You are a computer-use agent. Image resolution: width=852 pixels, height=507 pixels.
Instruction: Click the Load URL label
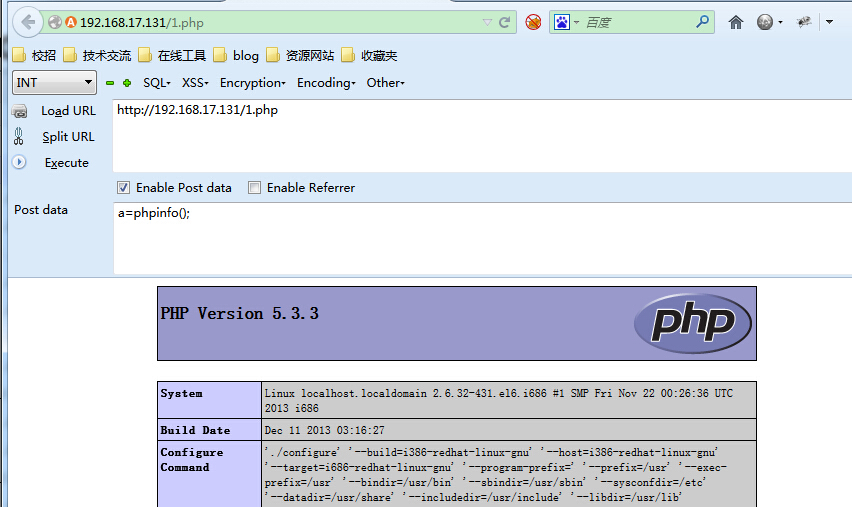(x=68, y=111)
